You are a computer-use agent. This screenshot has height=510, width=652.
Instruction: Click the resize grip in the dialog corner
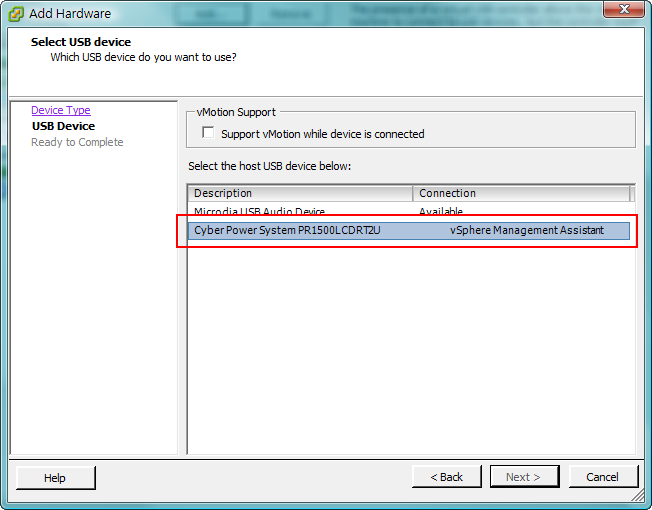(638, 495)
